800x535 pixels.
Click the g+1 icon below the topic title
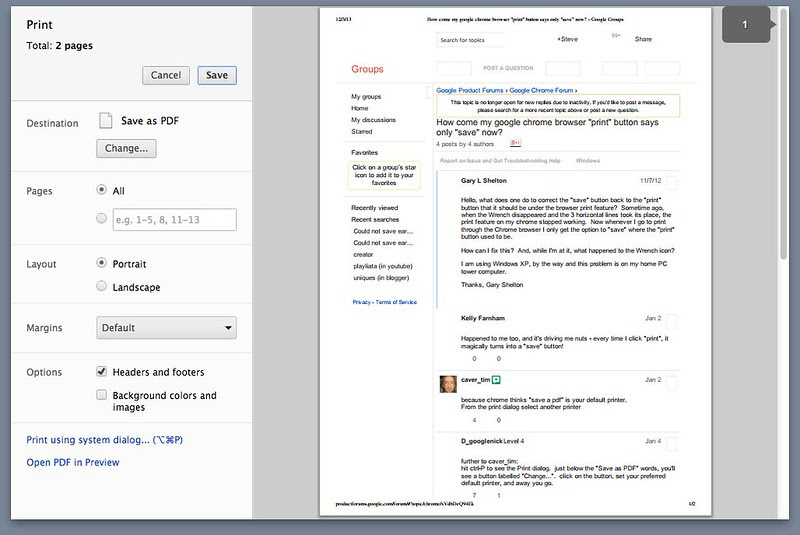click(515, 143)
